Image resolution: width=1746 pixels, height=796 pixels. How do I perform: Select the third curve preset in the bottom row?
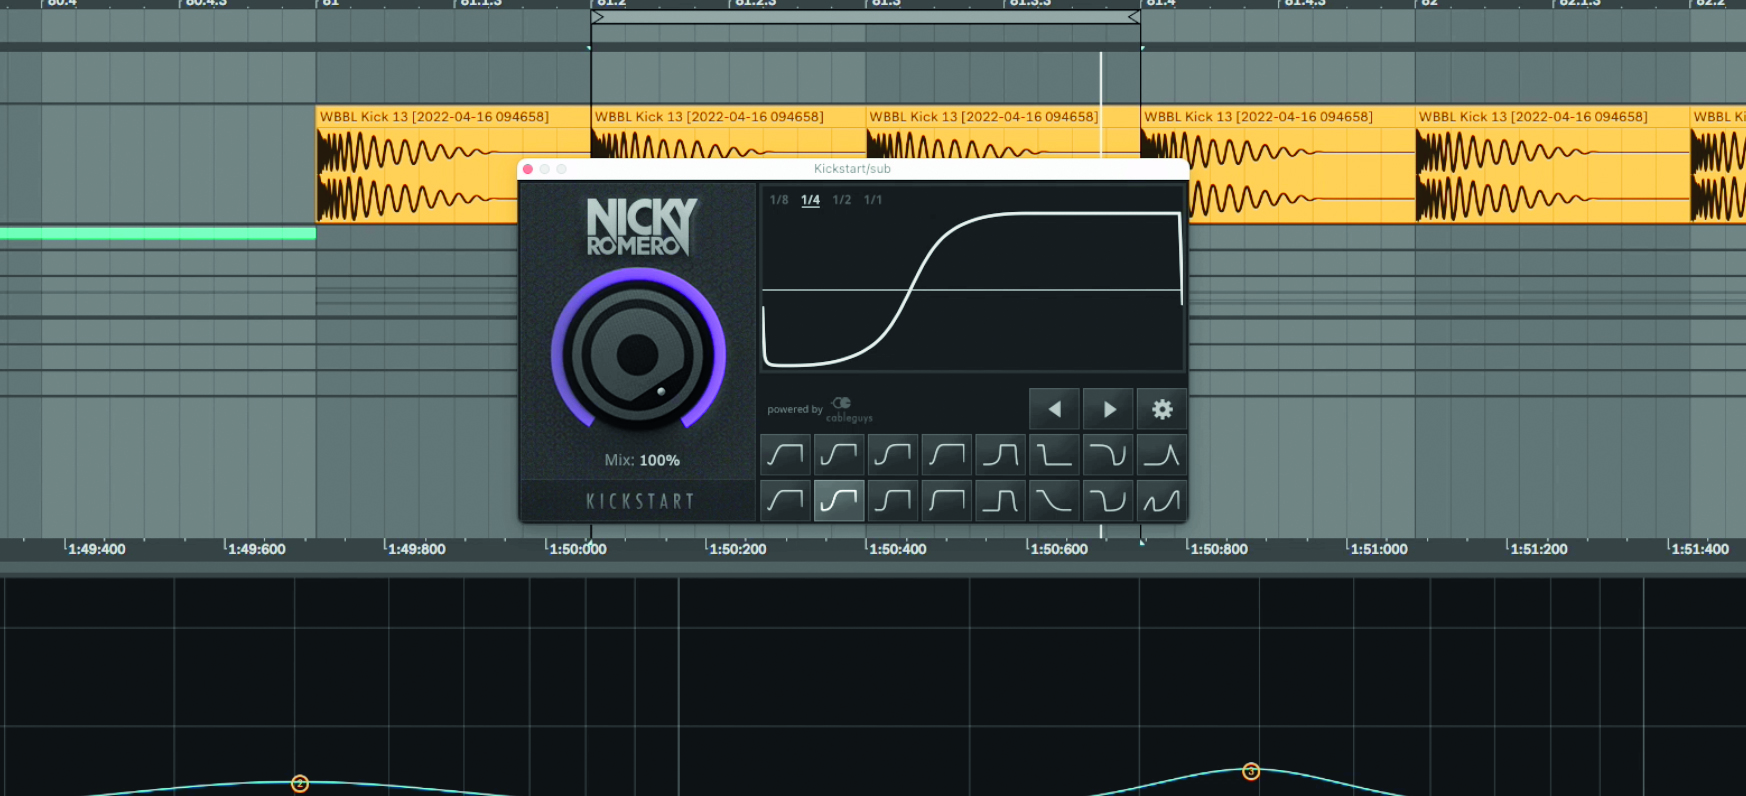(893, 500)
